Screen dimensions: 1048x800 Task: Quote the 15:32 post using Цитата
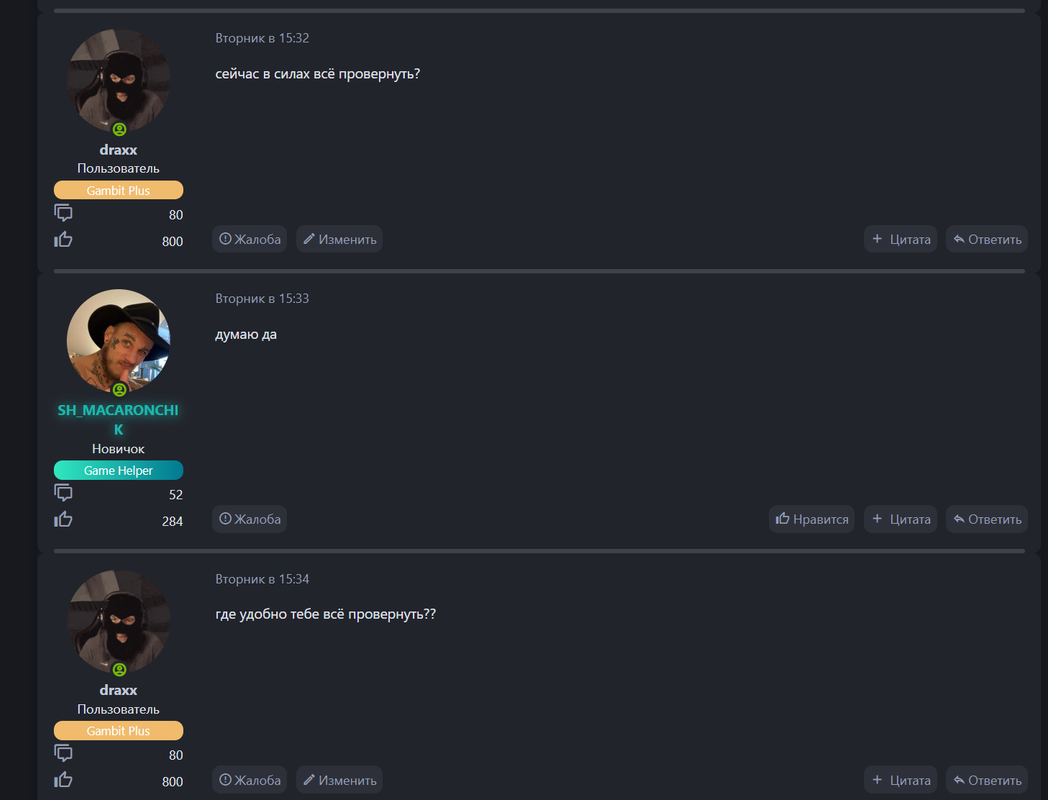click(900, 239)
